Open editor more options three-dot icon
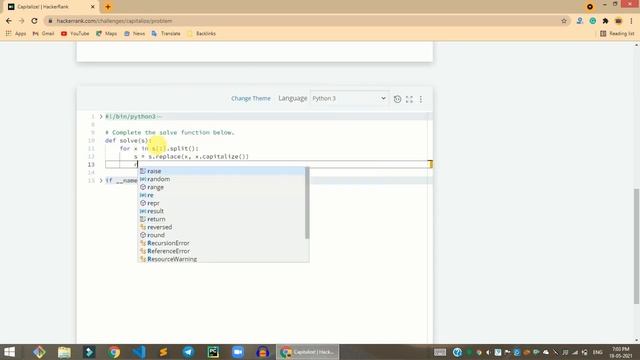The height and width of the screenshot is (360, 640). (x=421, y=99)
